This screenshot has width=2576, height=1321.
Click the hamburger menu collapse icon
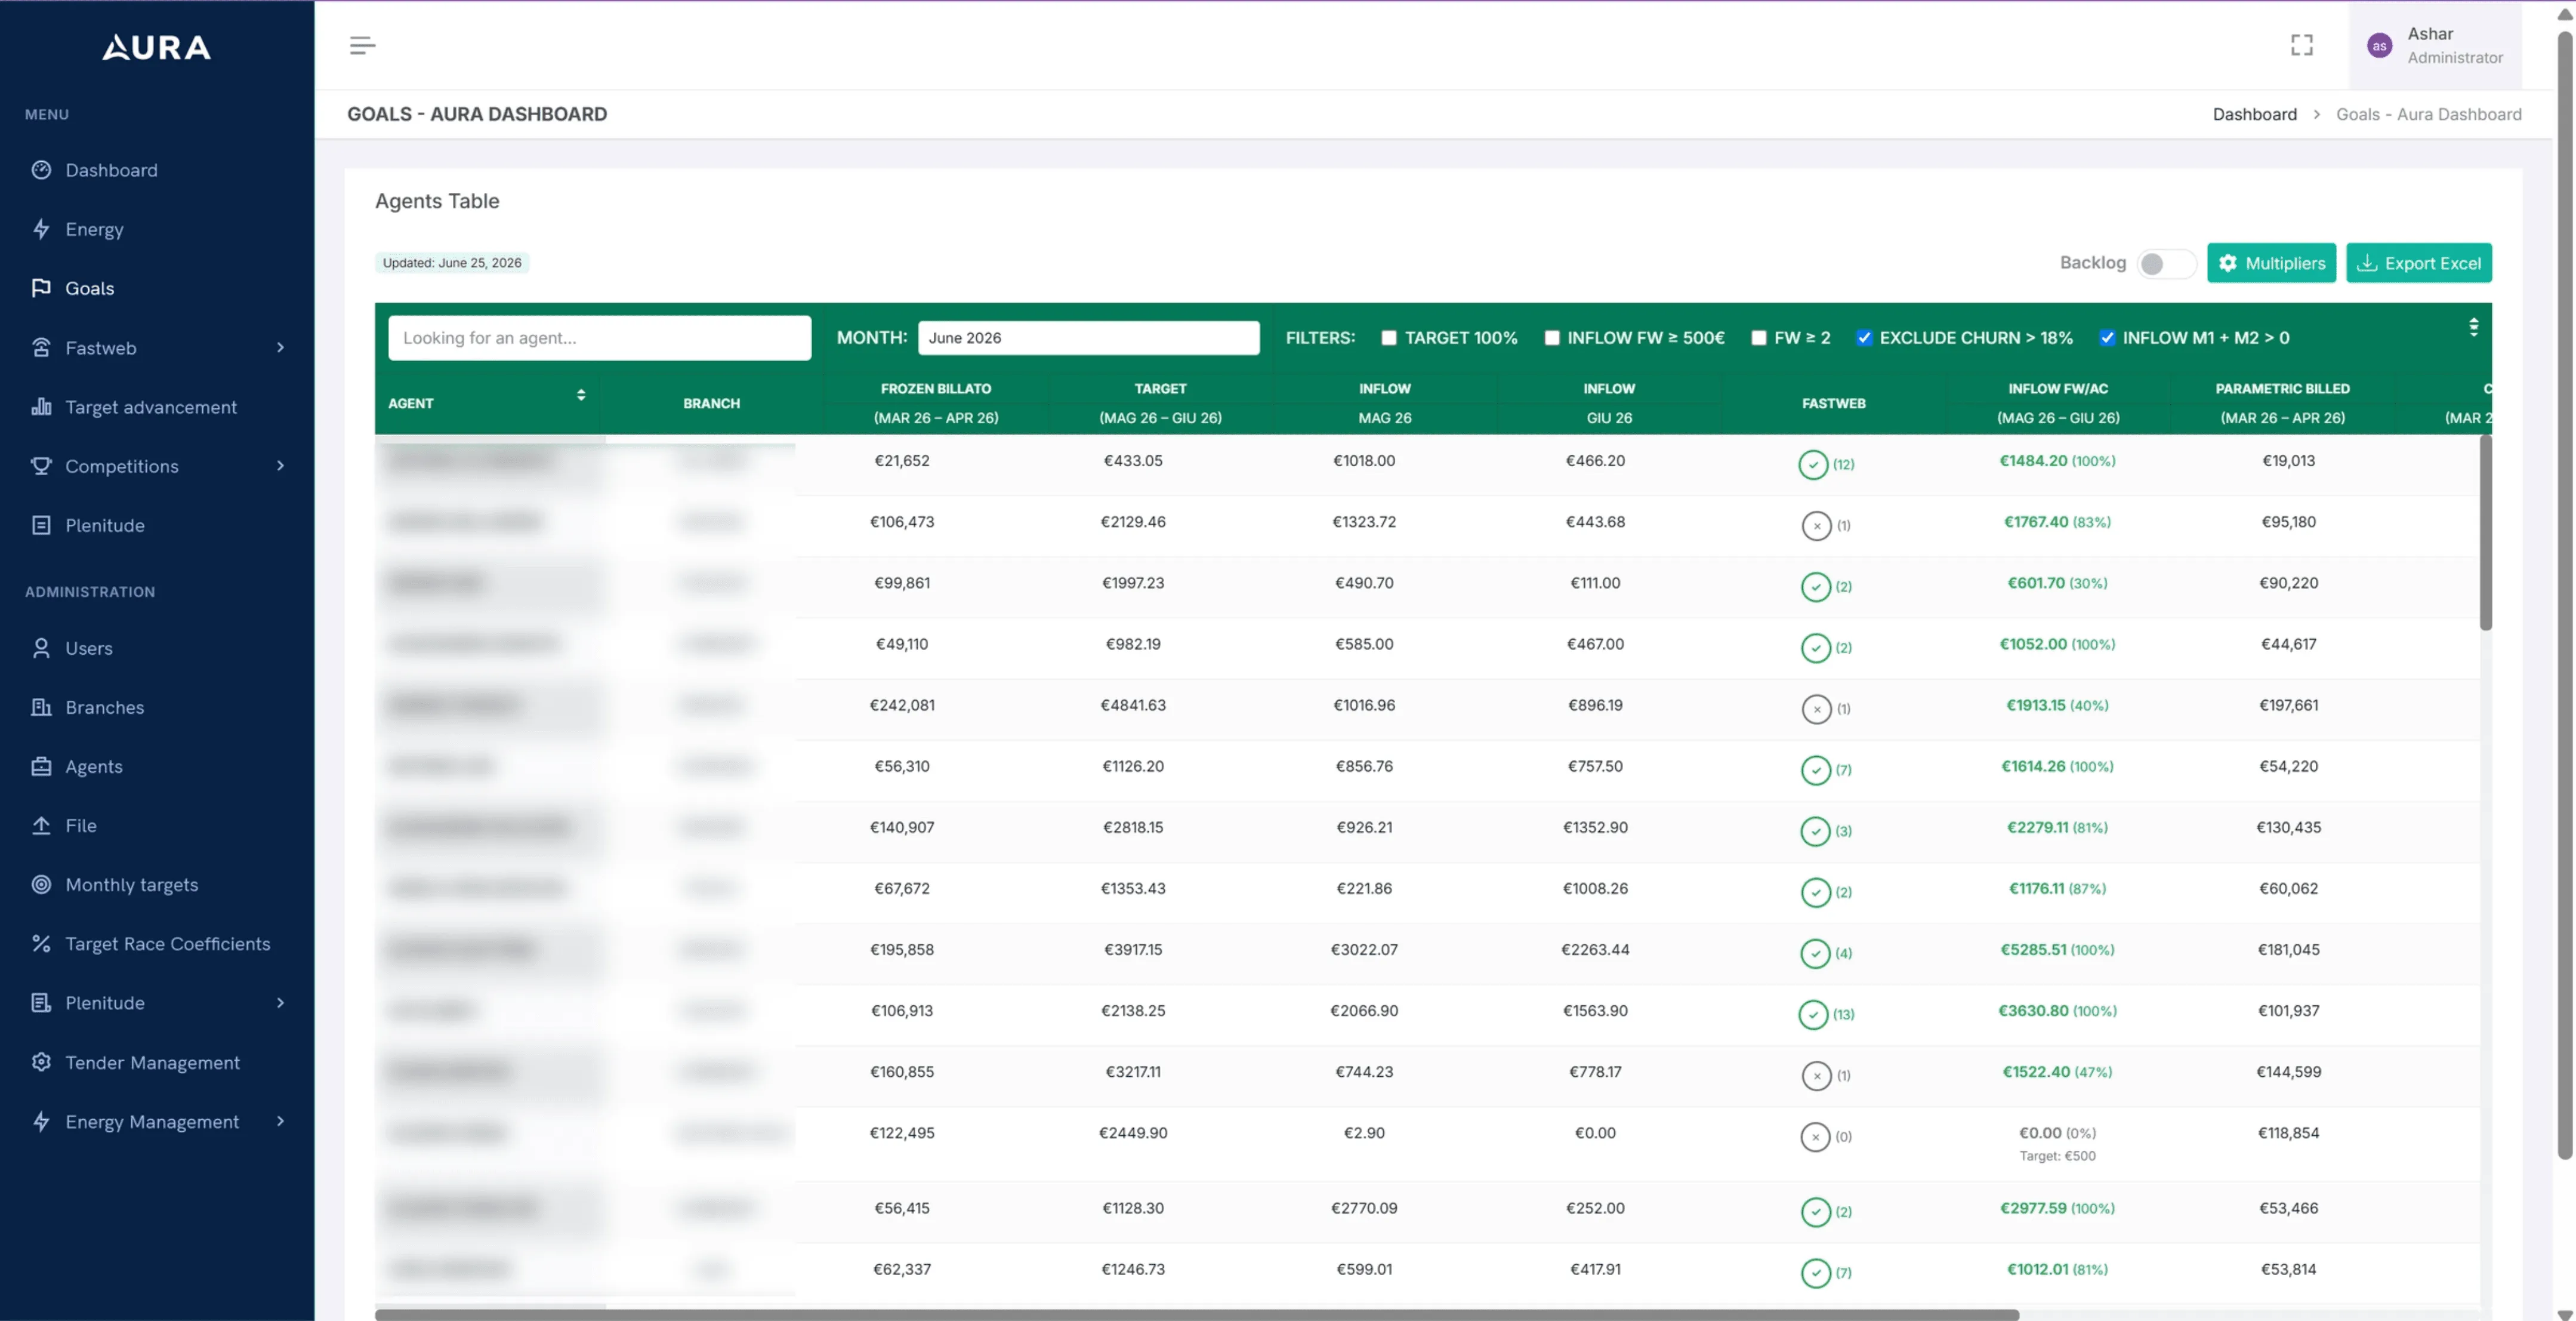(x=362, y=45)
